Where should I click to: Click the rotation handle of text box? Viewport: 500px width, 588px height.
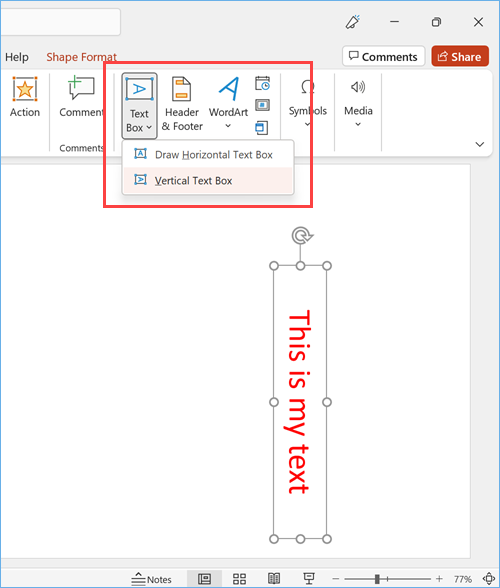pyautogui.click(x=301, y=236)
